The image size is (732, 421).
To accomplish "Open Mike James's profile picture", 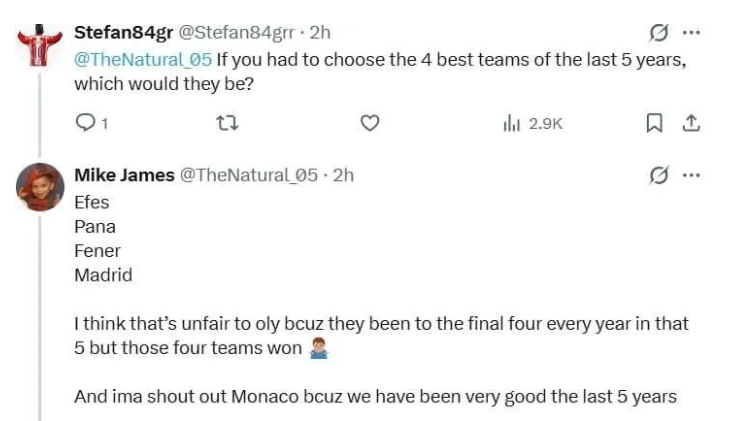I will coord(41,187).
